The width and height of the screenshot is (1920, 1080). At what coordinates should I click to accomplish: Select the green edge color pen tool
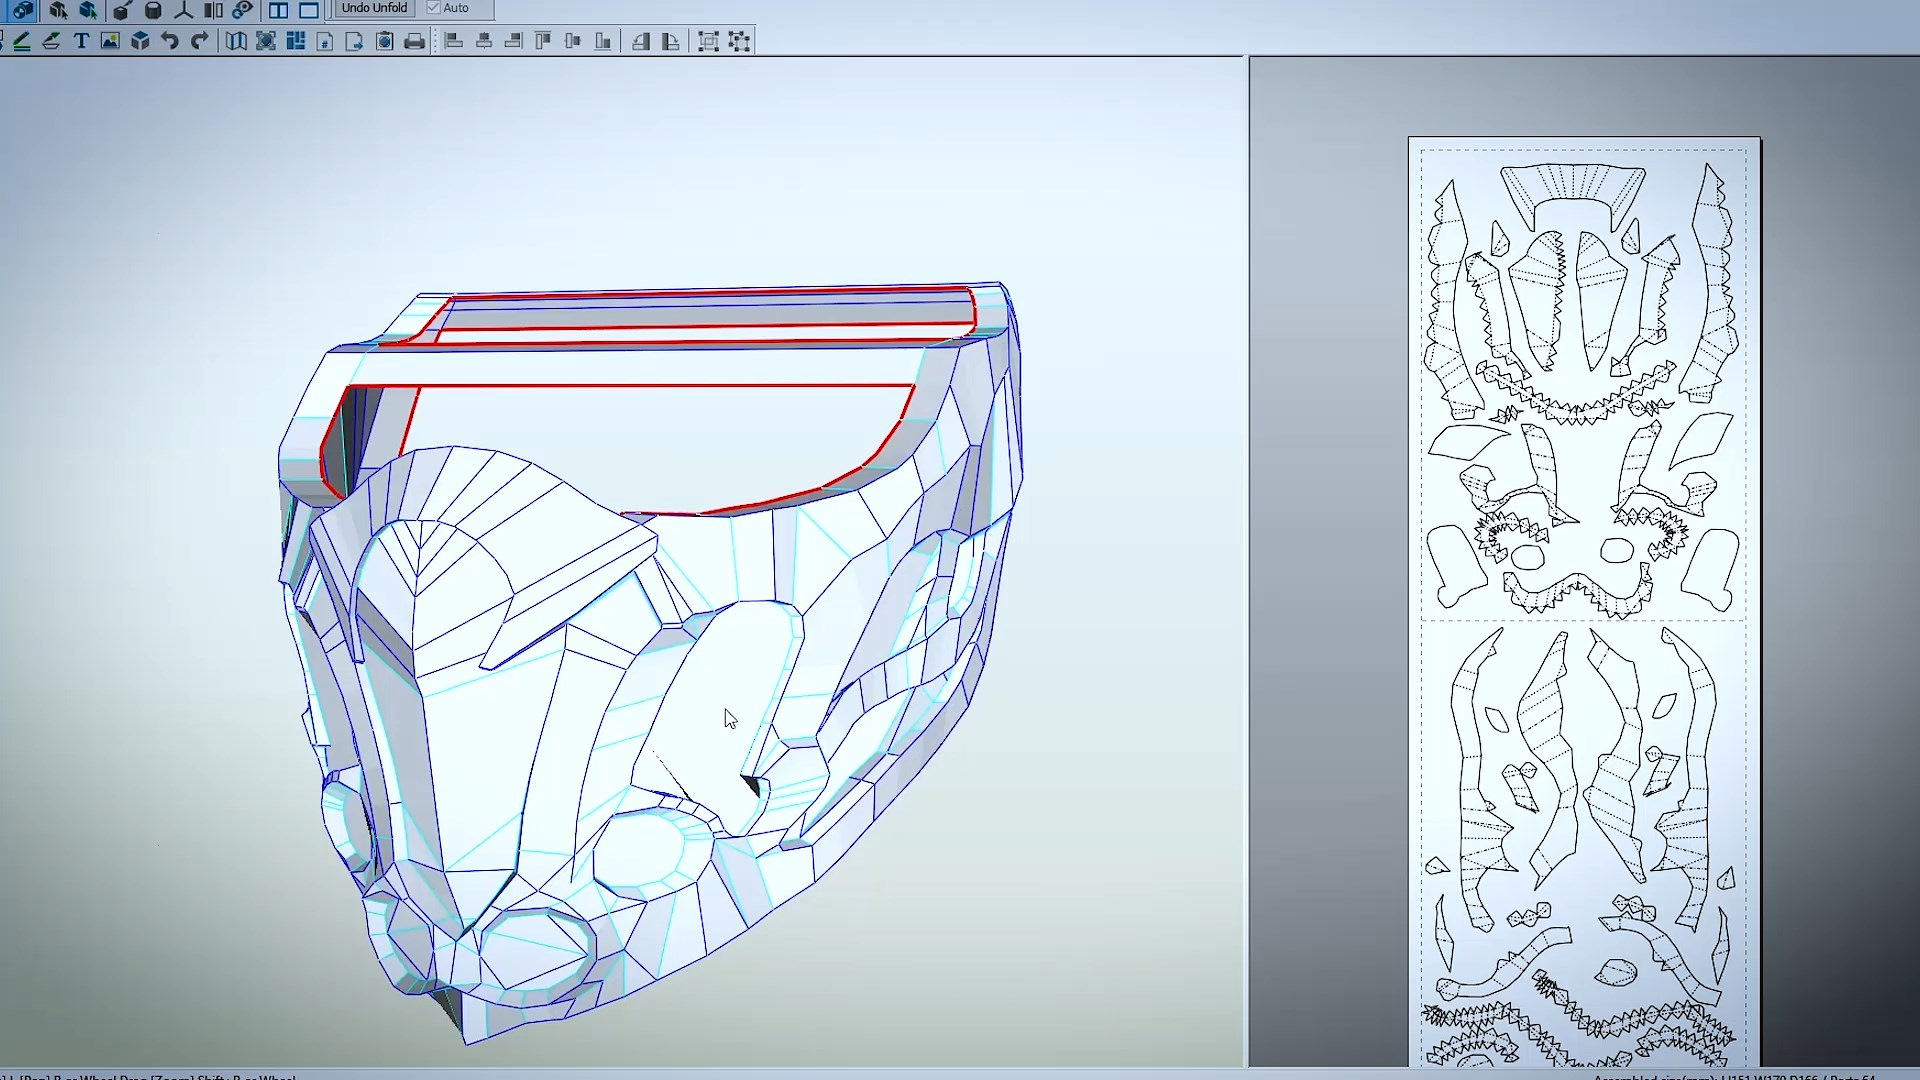tap(22, 41)
